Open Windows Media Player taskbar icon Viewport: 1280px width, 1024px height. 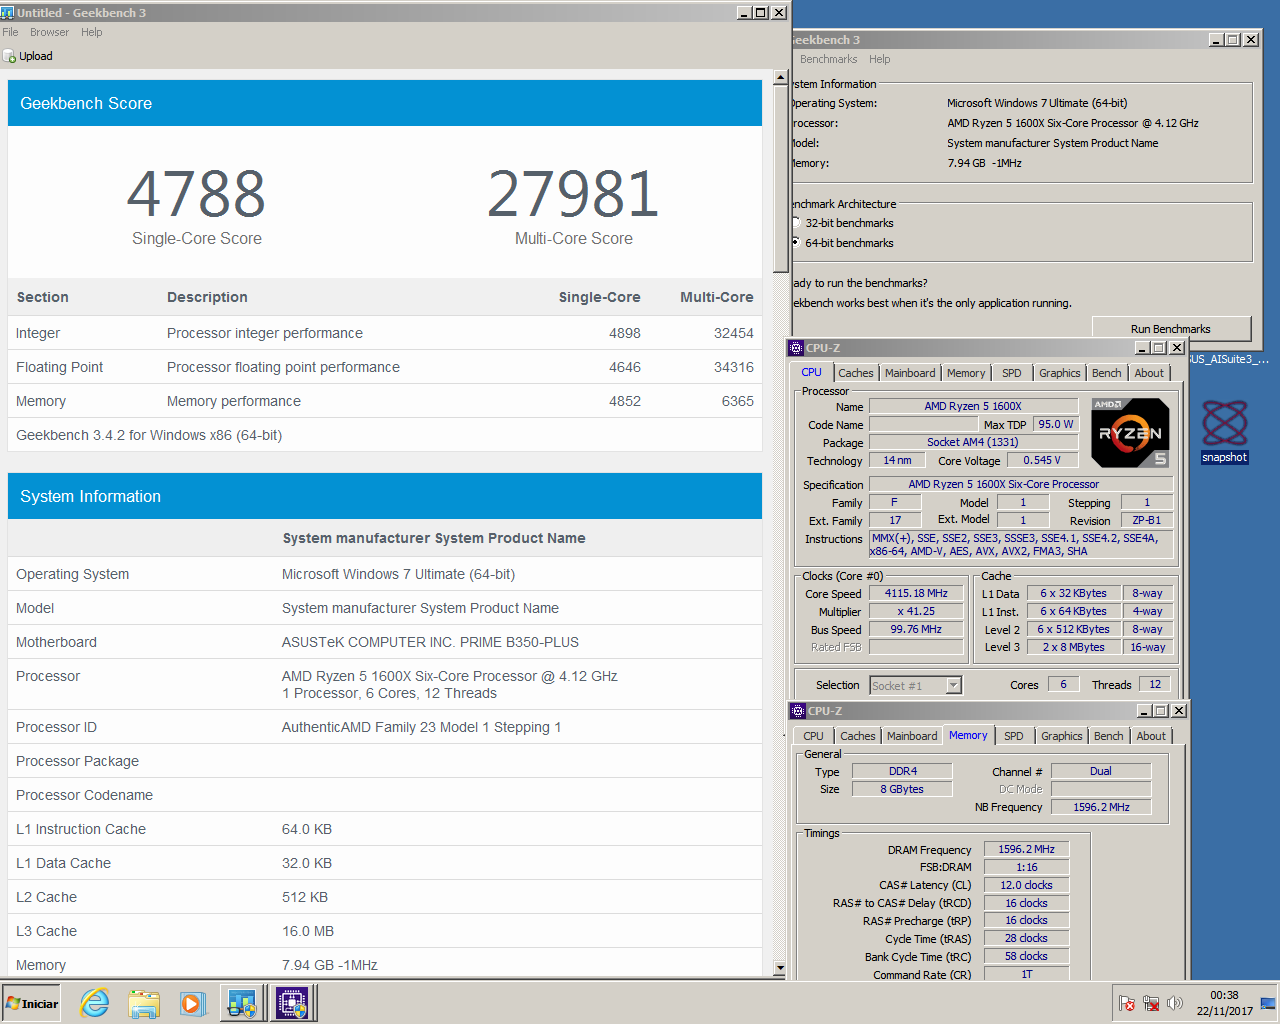(x=192, y=1003)
